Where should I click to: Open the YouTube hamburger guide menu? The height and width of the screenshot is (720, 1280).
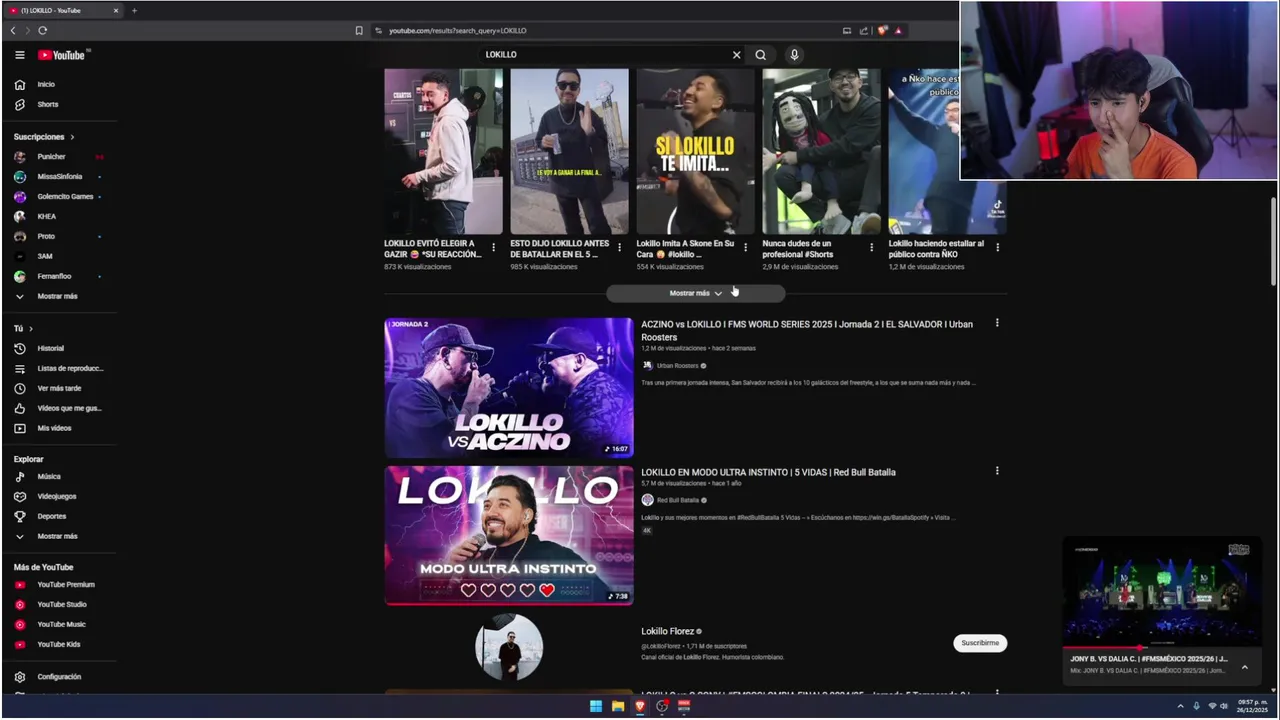19,55
